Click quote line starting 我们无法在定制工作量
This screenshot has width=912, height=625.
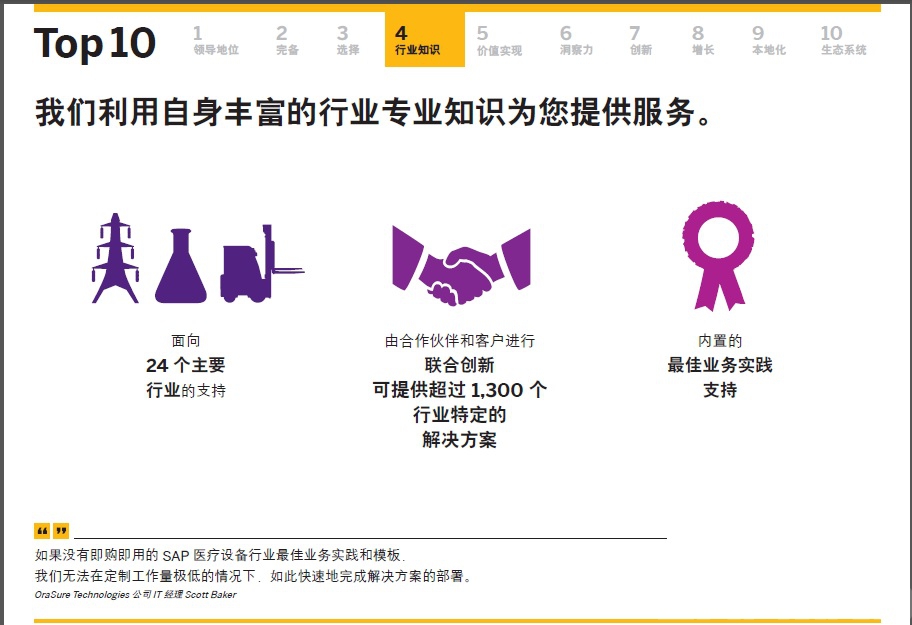coord(252,576)
